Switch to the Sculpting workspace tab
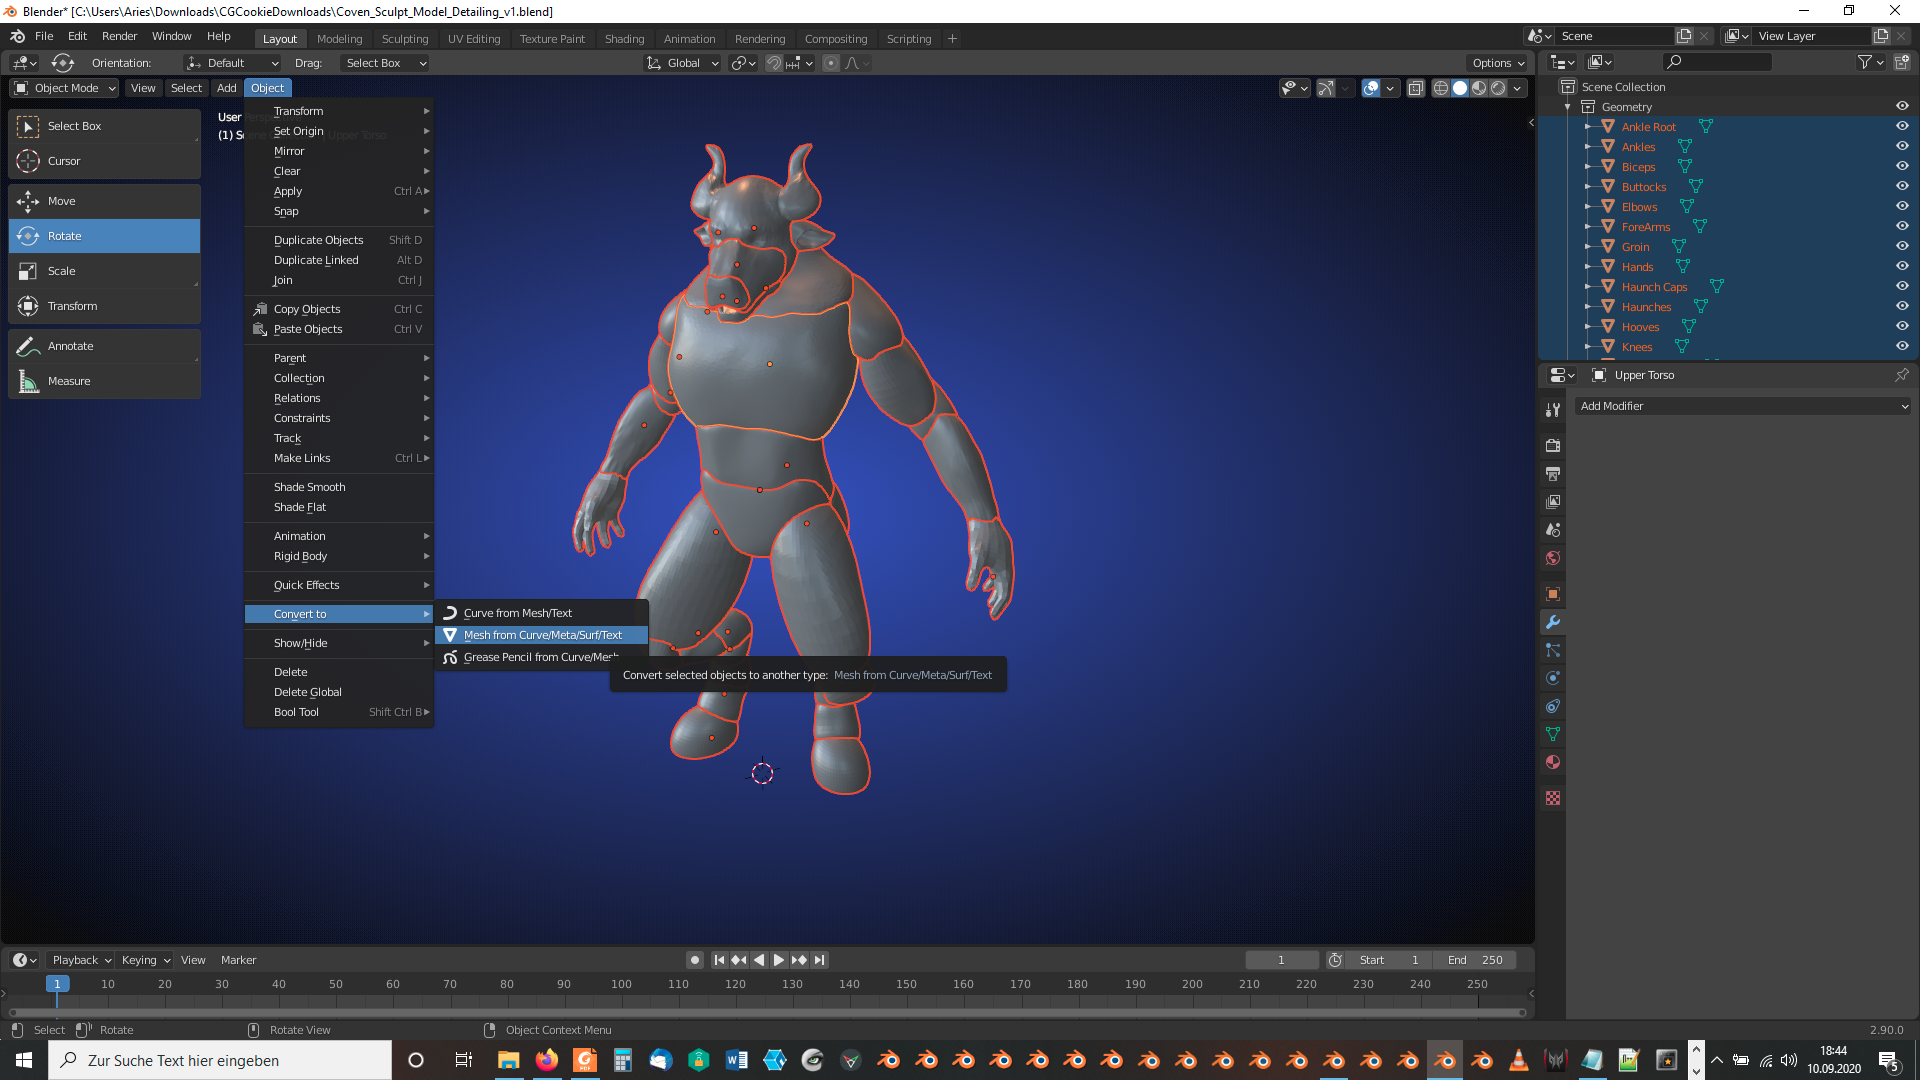The width and height of the screenshot is (1920, 1080). pos(404,39)
